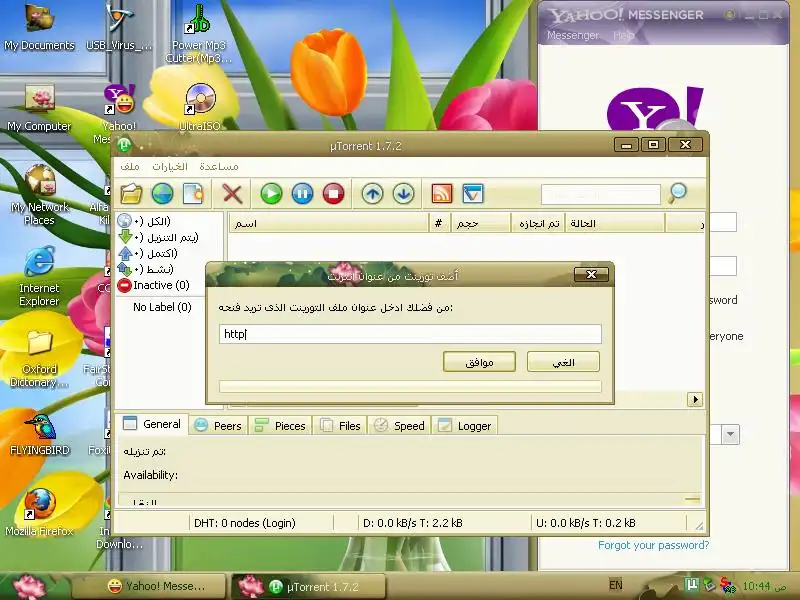800x600 pixels.
Task: Click the upload speed status entry
Action: point(586,523)
